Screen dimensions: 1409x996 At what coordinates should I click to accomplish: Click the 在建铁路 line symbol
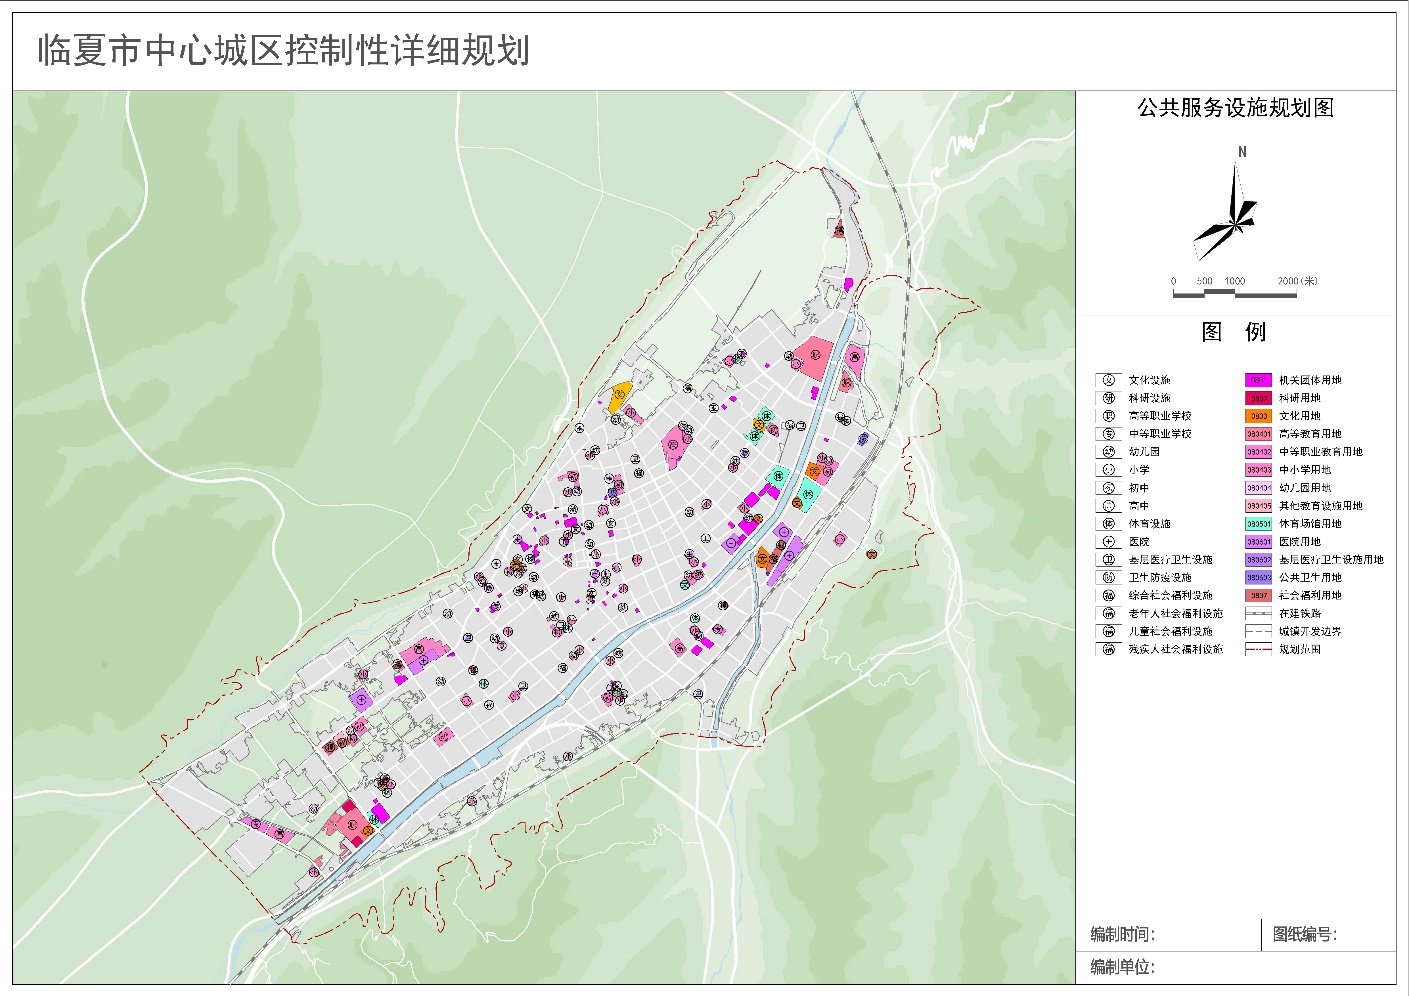[1258, 614]
